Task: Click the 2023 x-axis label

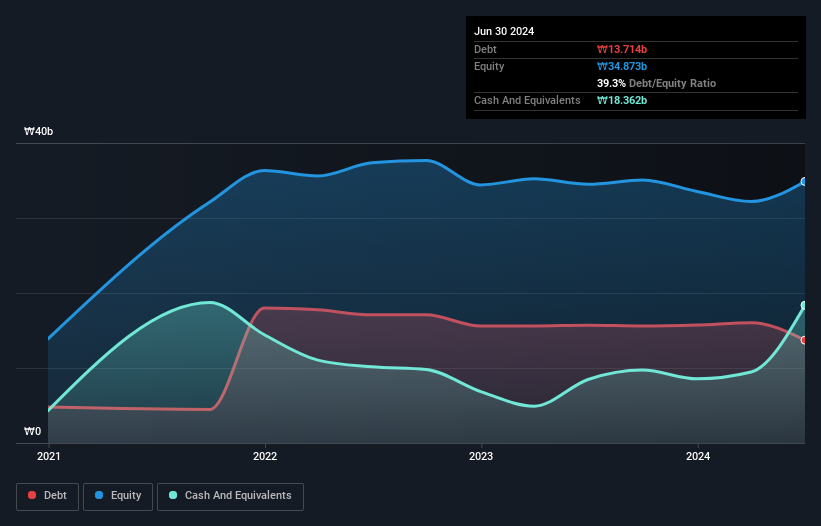Action: click(x=481, y=456)
